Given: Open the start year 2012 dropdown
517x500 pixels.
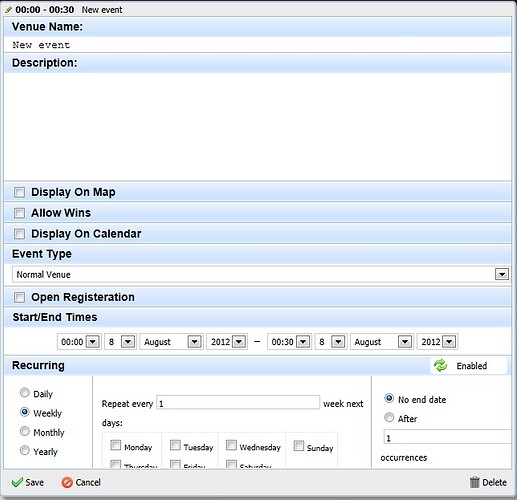Looking at the screenshot, I should 239,342.
